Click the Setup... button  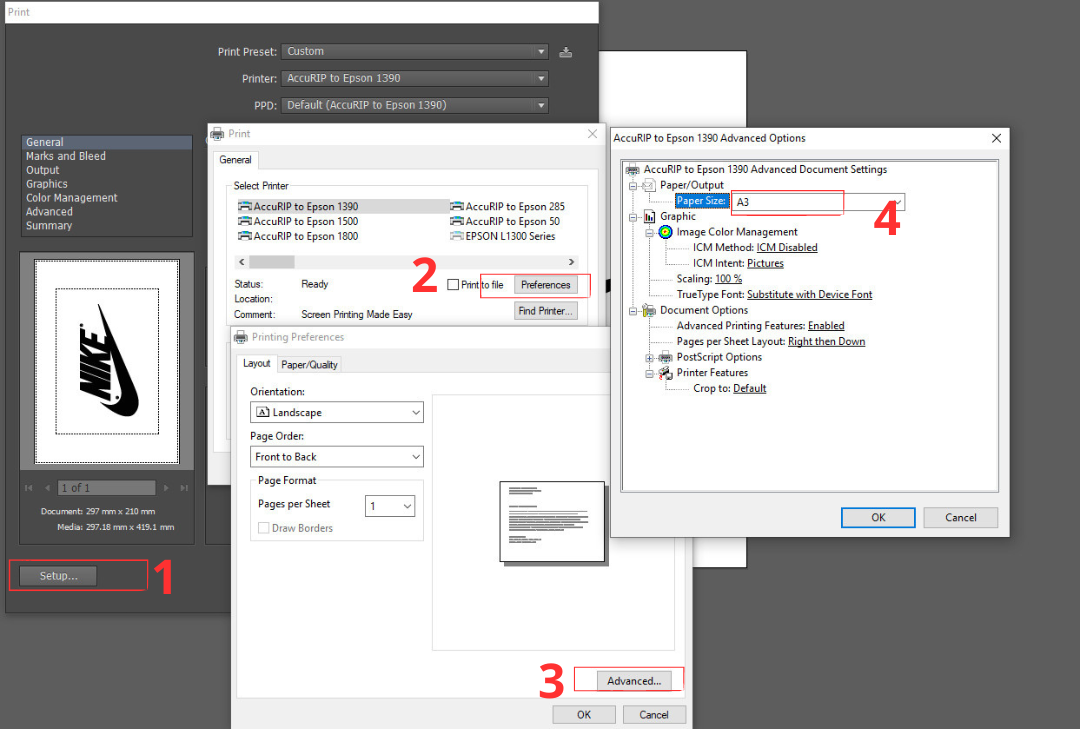[x=59, y=576]
